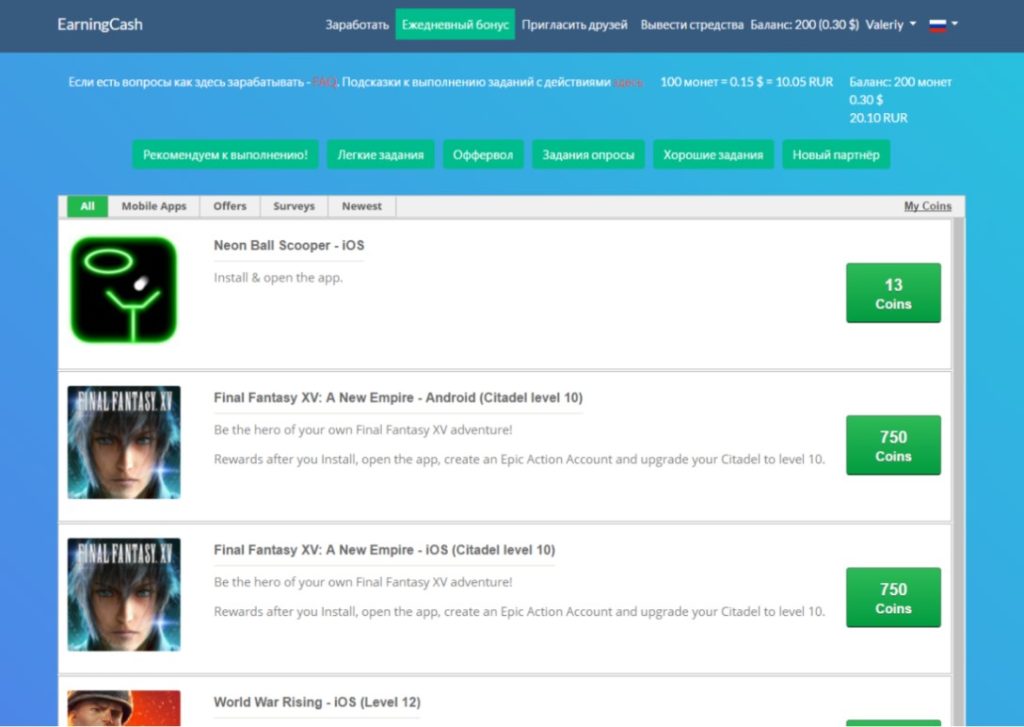Open the My Coins link

tap(927, 206)
